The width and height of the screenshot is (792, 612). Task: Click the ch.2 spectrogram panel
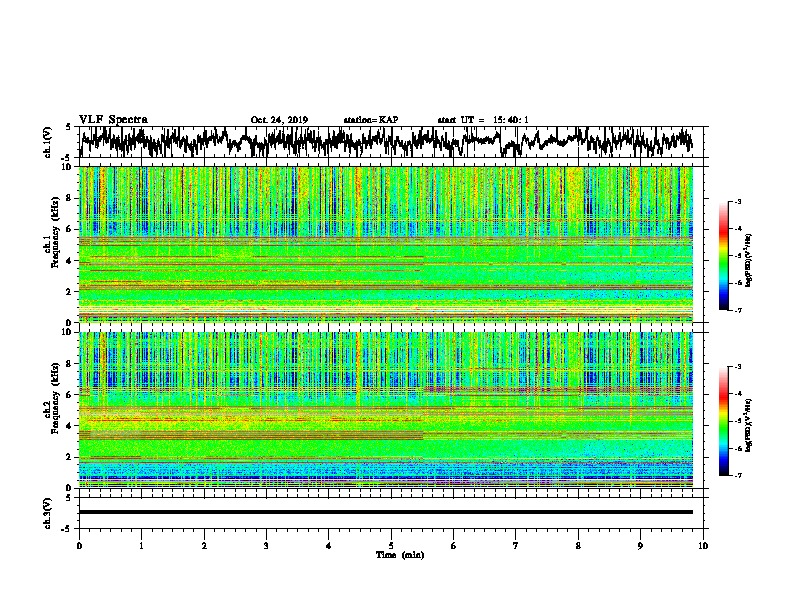tap(386, 410)
